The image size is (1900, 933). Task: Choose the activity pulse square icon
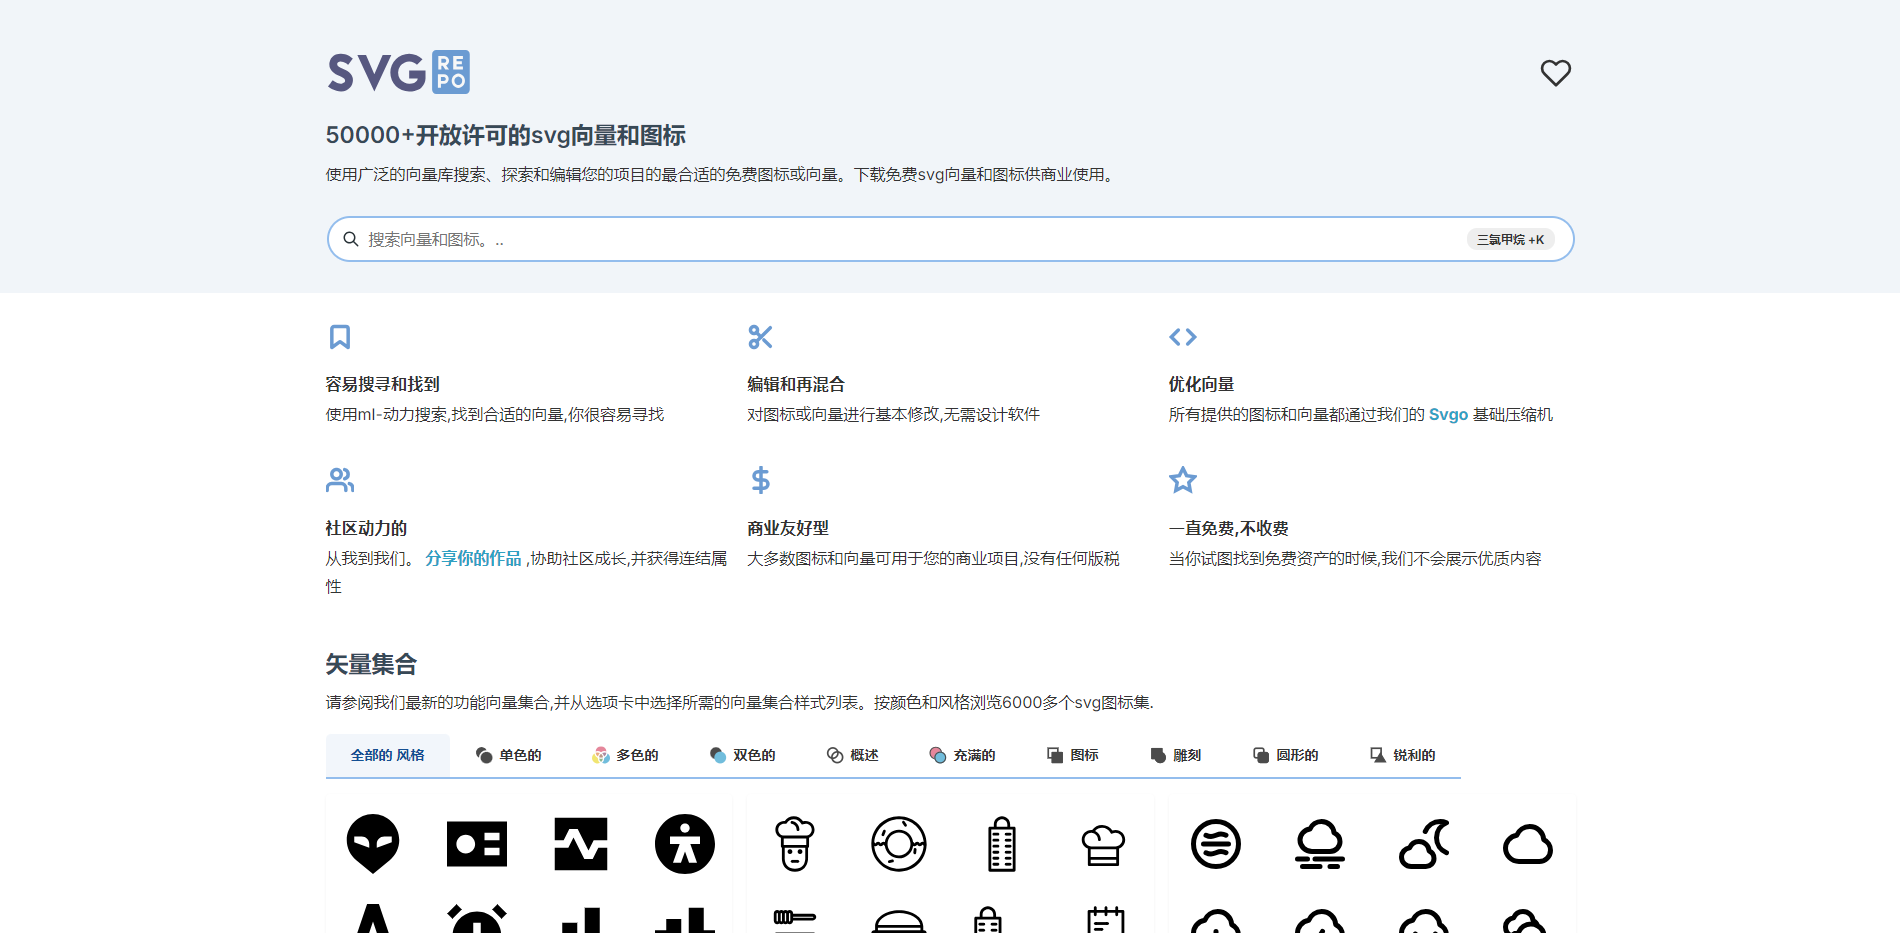tap(580, 844)
